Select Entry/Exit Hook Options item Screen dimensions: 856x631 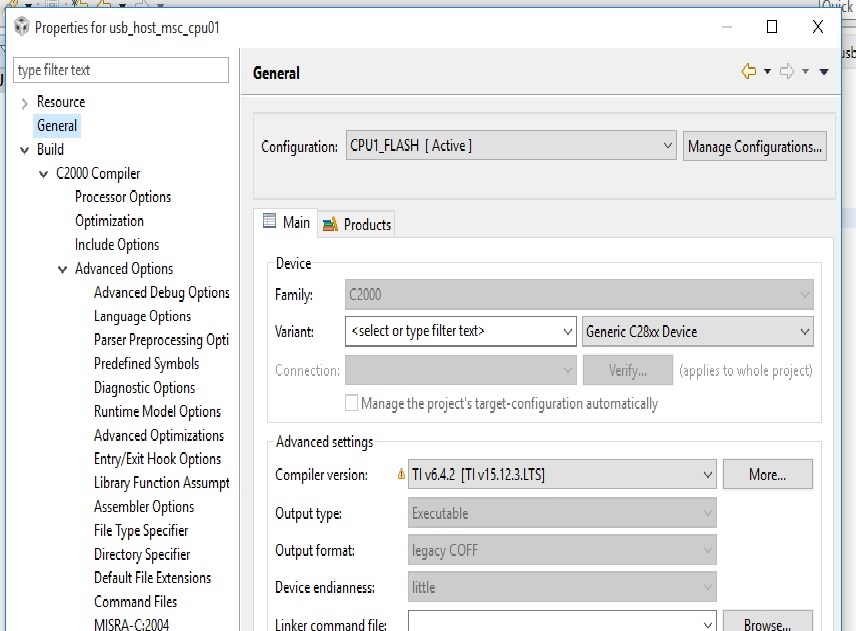tap(157, 459)
